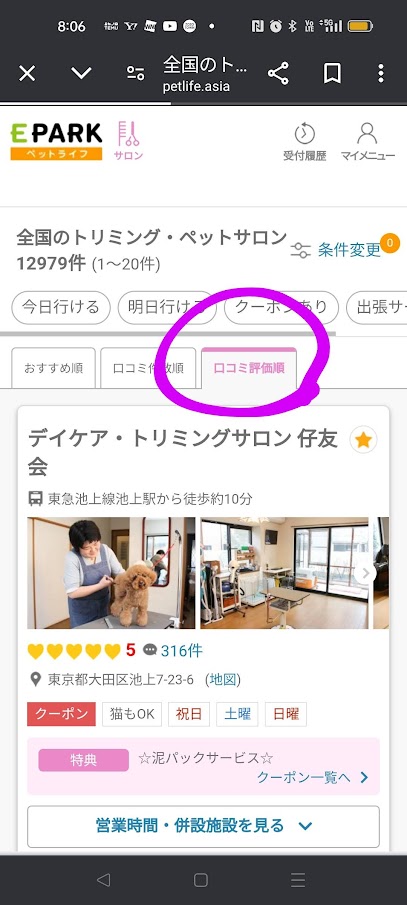Image resolution: width=407 pixels, height=905 pixels.
Task: Tap the サロン scissors icon
Action: point(128,141)
